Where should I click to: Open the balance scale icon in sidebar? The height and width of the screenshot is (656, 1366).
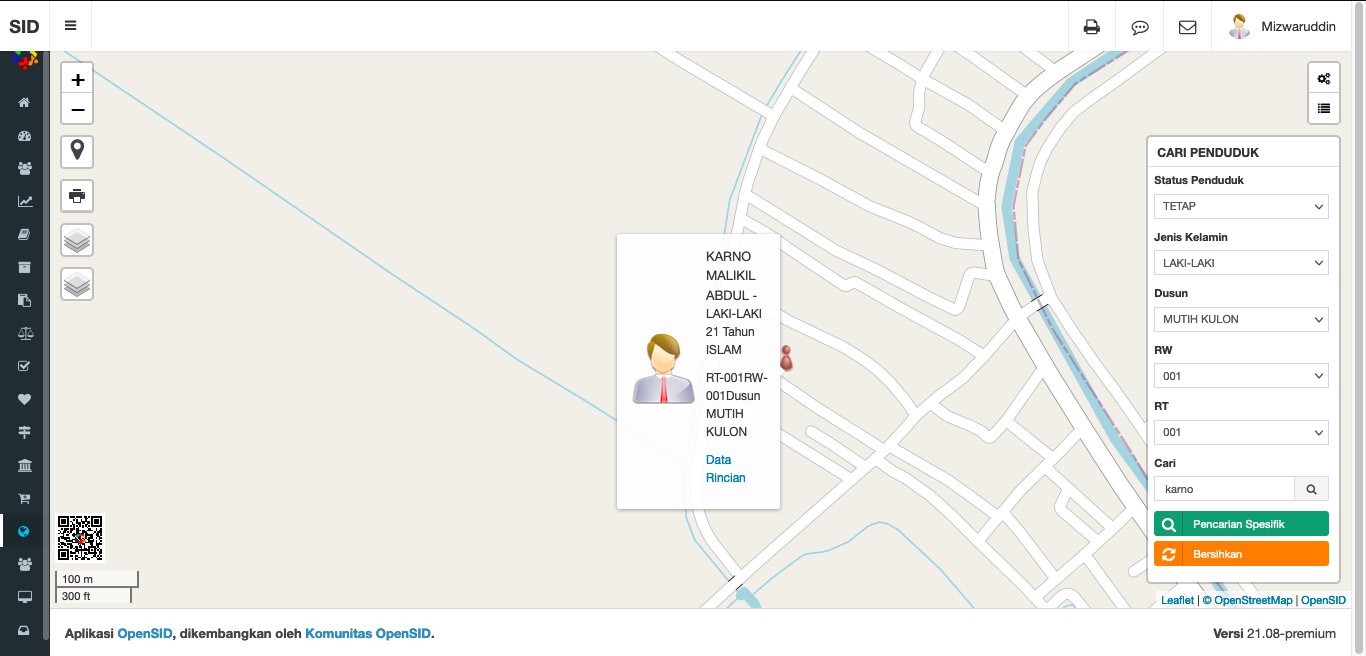pyautogui.click(x=25, y=333)
